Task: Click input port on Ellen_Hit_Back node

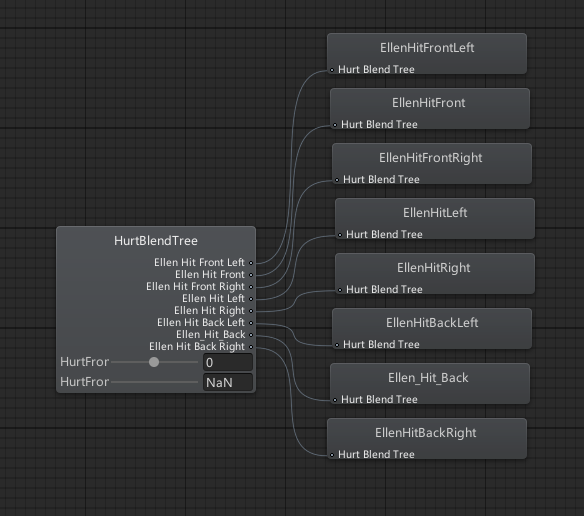Action: tap(335, 400)
